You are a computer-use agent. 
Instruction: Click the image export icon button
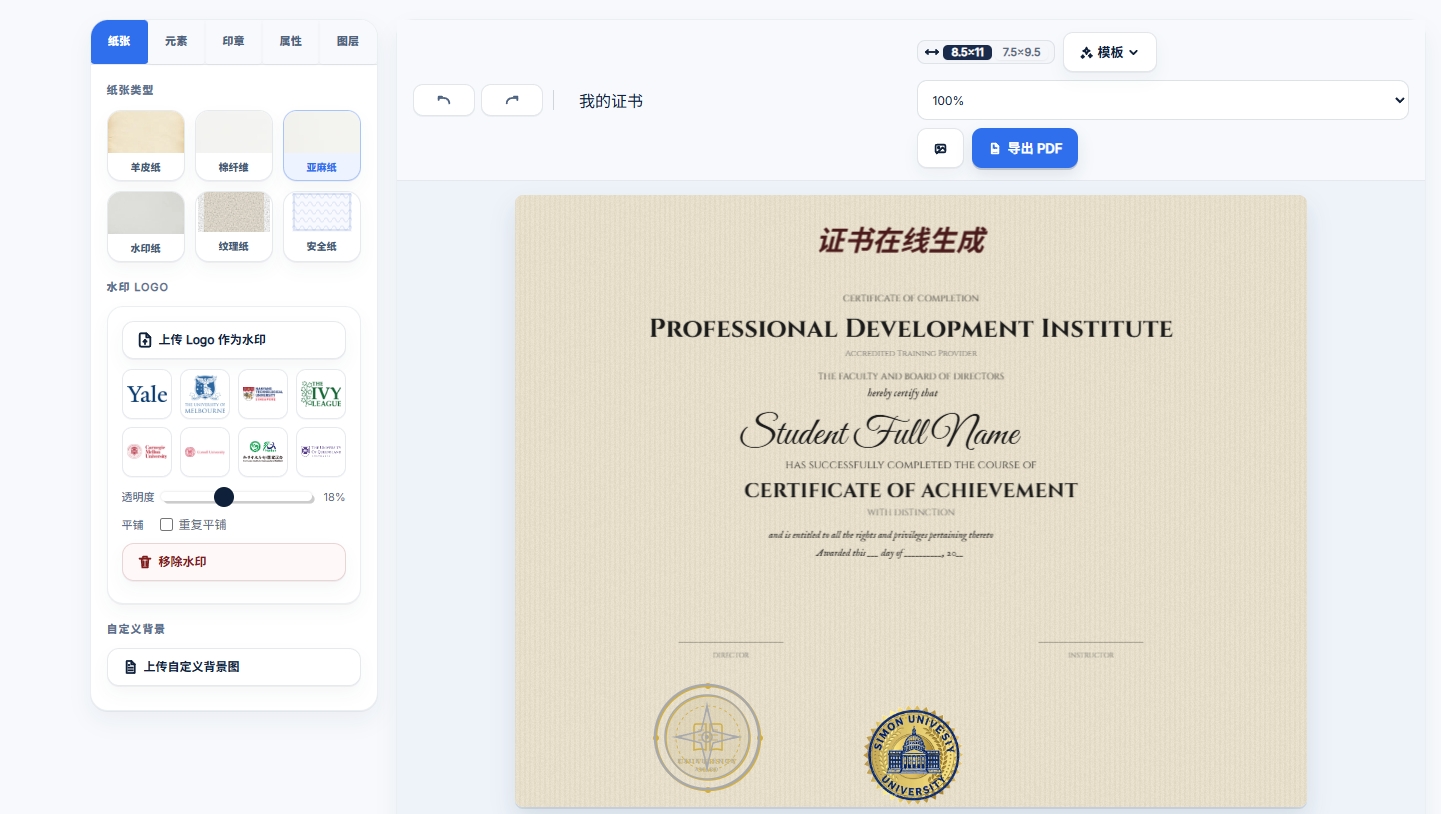[x=940, y=148]
